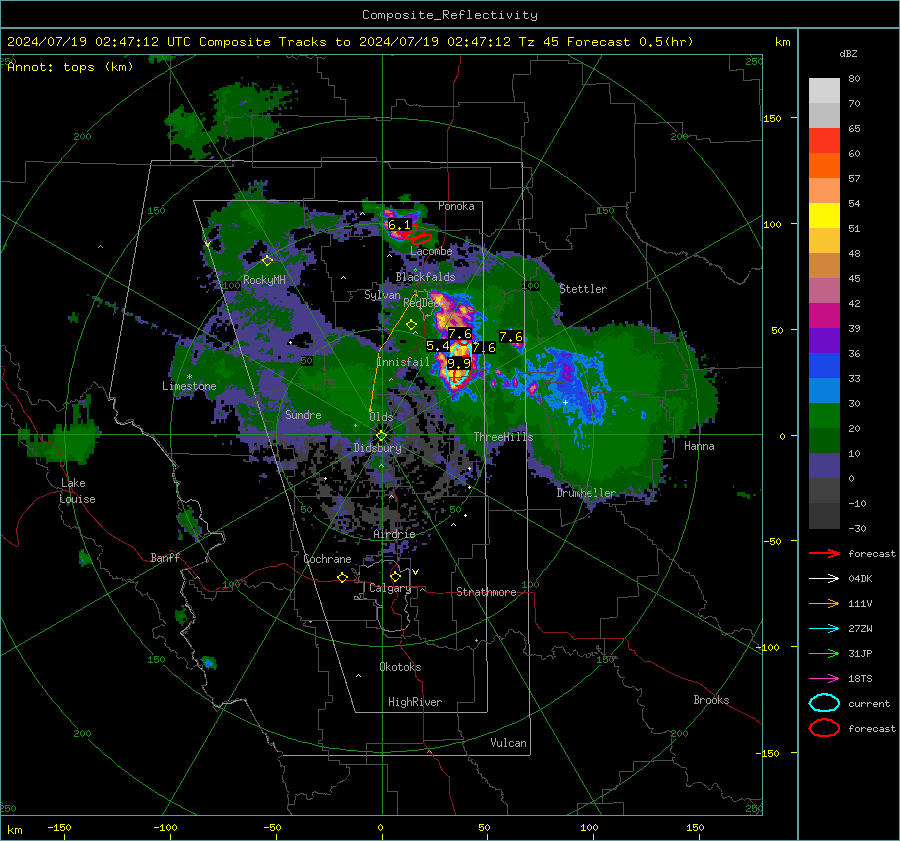This screenshot has height=841, width=900.
Task: Click yellow diamond marker near RedDeer
Action: coord(411,325)
